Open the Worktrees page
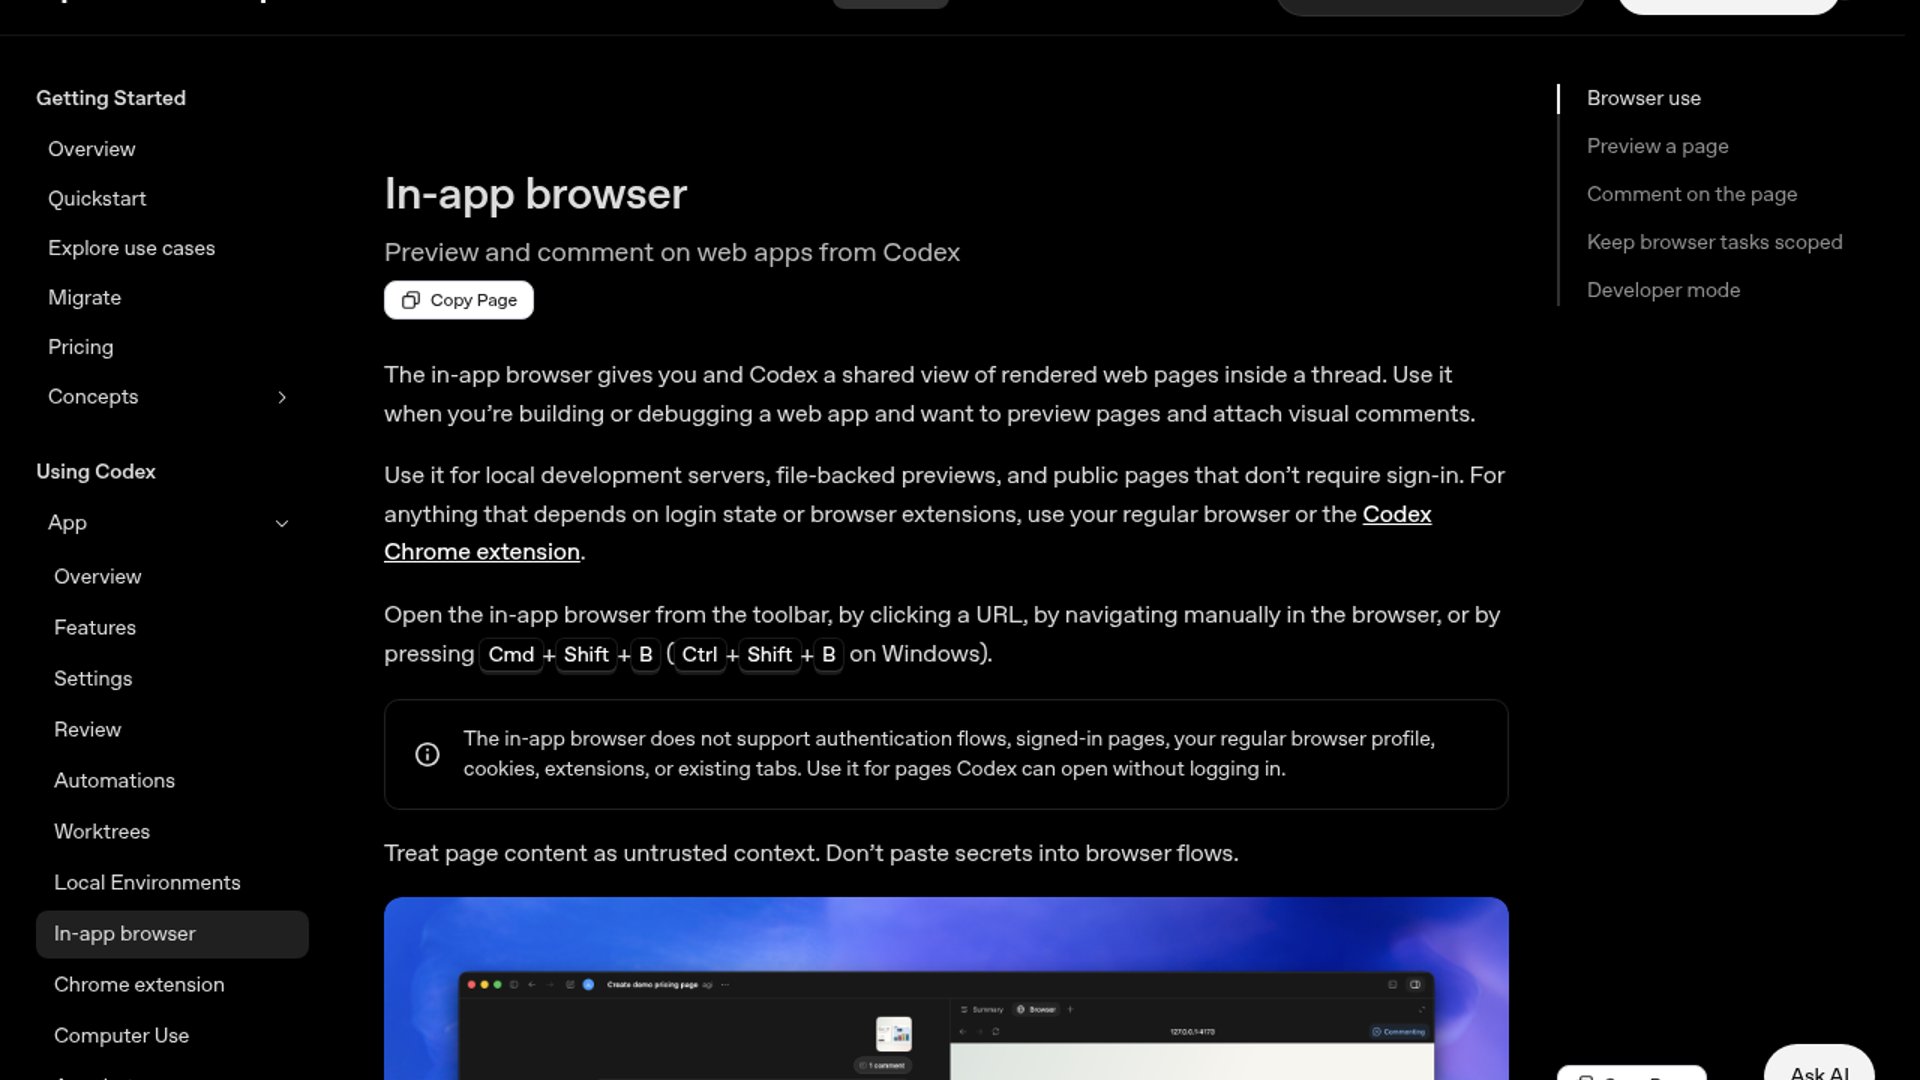 (x=102, y=832)
